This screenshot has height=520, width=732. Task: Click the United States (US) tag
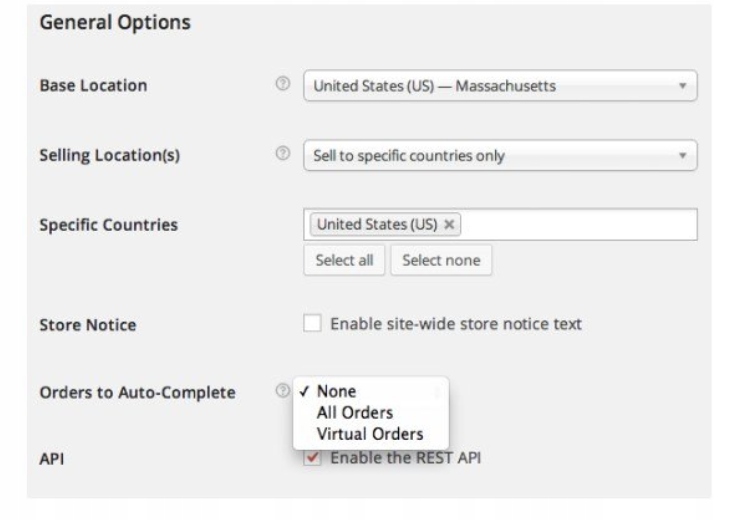pos(377,225)
